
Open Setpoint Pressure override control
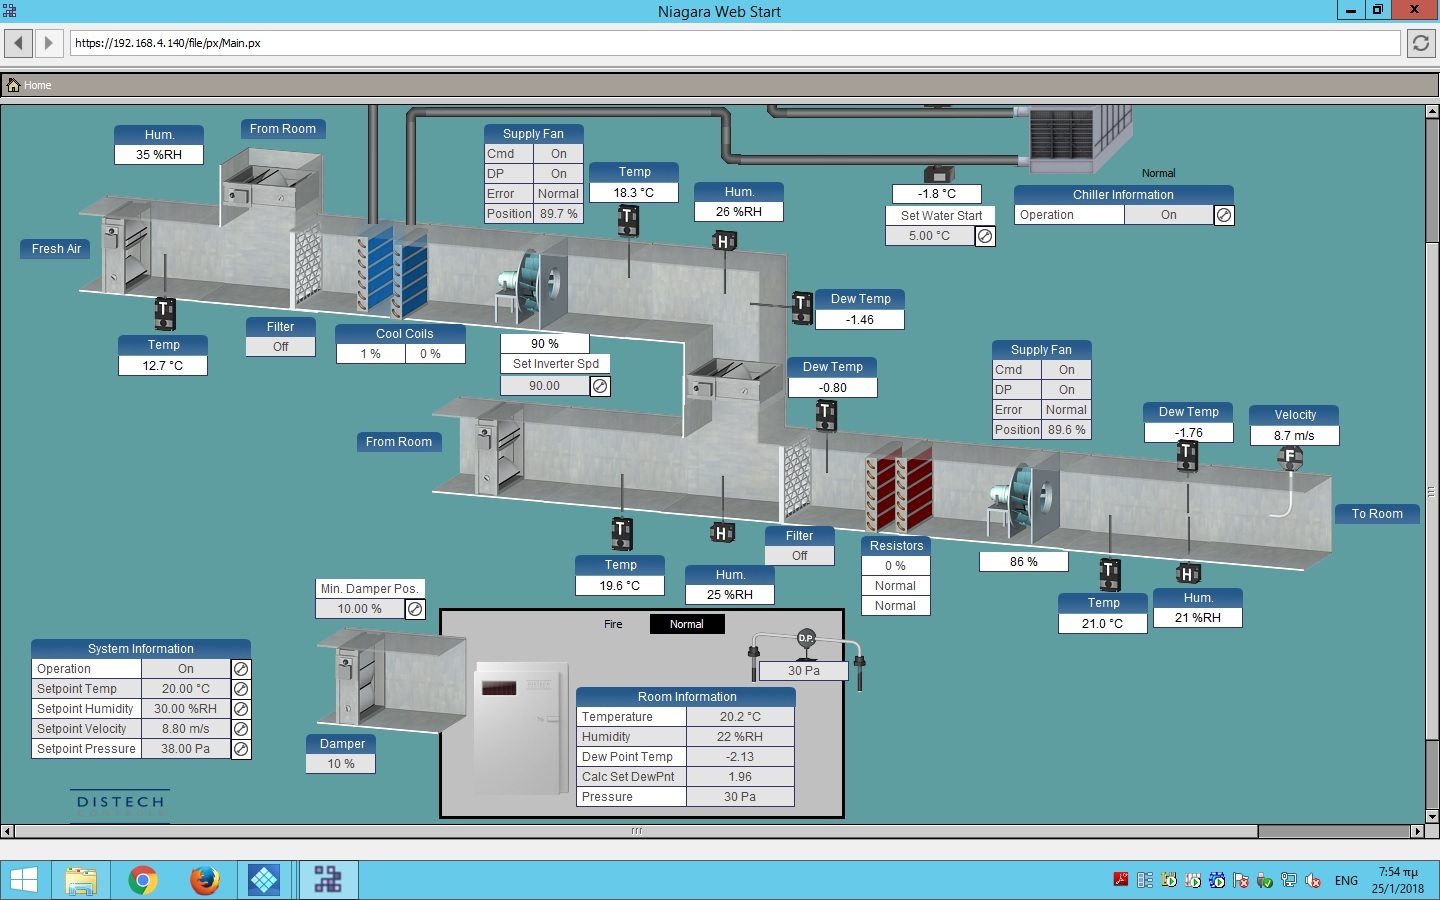pyautogui.click(x=241, y=749)
